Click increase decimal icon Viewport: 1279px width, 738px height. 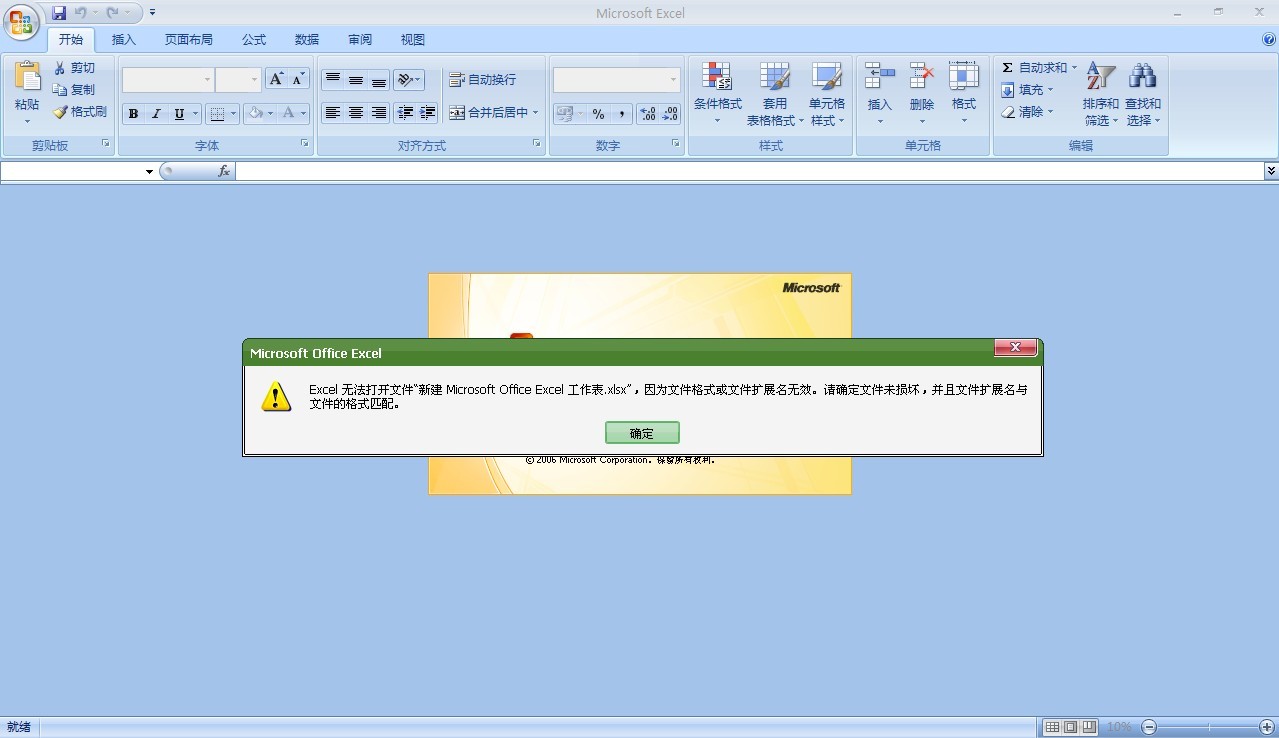pos(648,114)
